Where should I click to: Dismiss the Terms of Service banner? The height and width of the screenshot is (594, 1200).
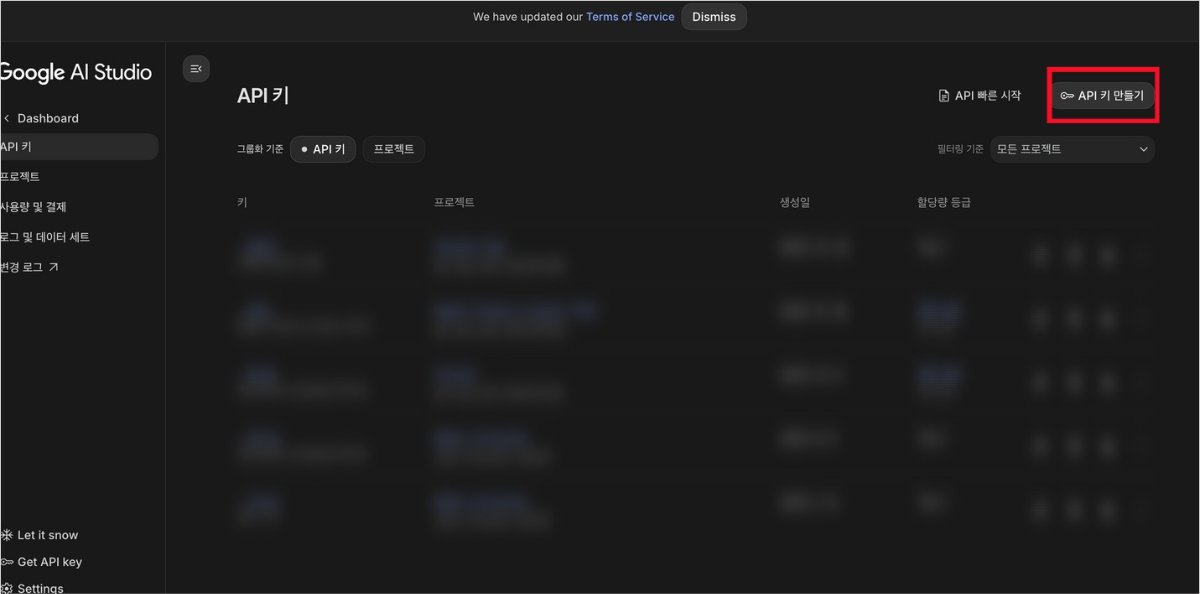[714, 17]
